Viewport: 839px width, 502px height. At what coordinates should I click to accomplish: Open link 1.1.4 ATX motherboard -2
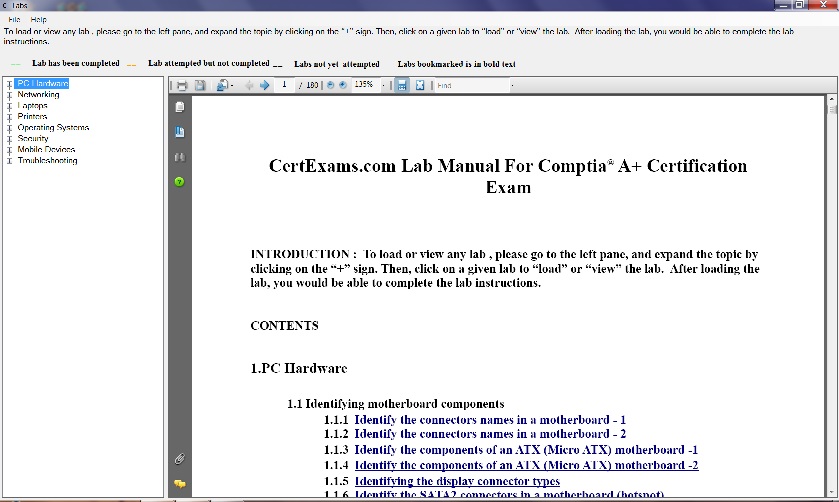coord(527,465)
